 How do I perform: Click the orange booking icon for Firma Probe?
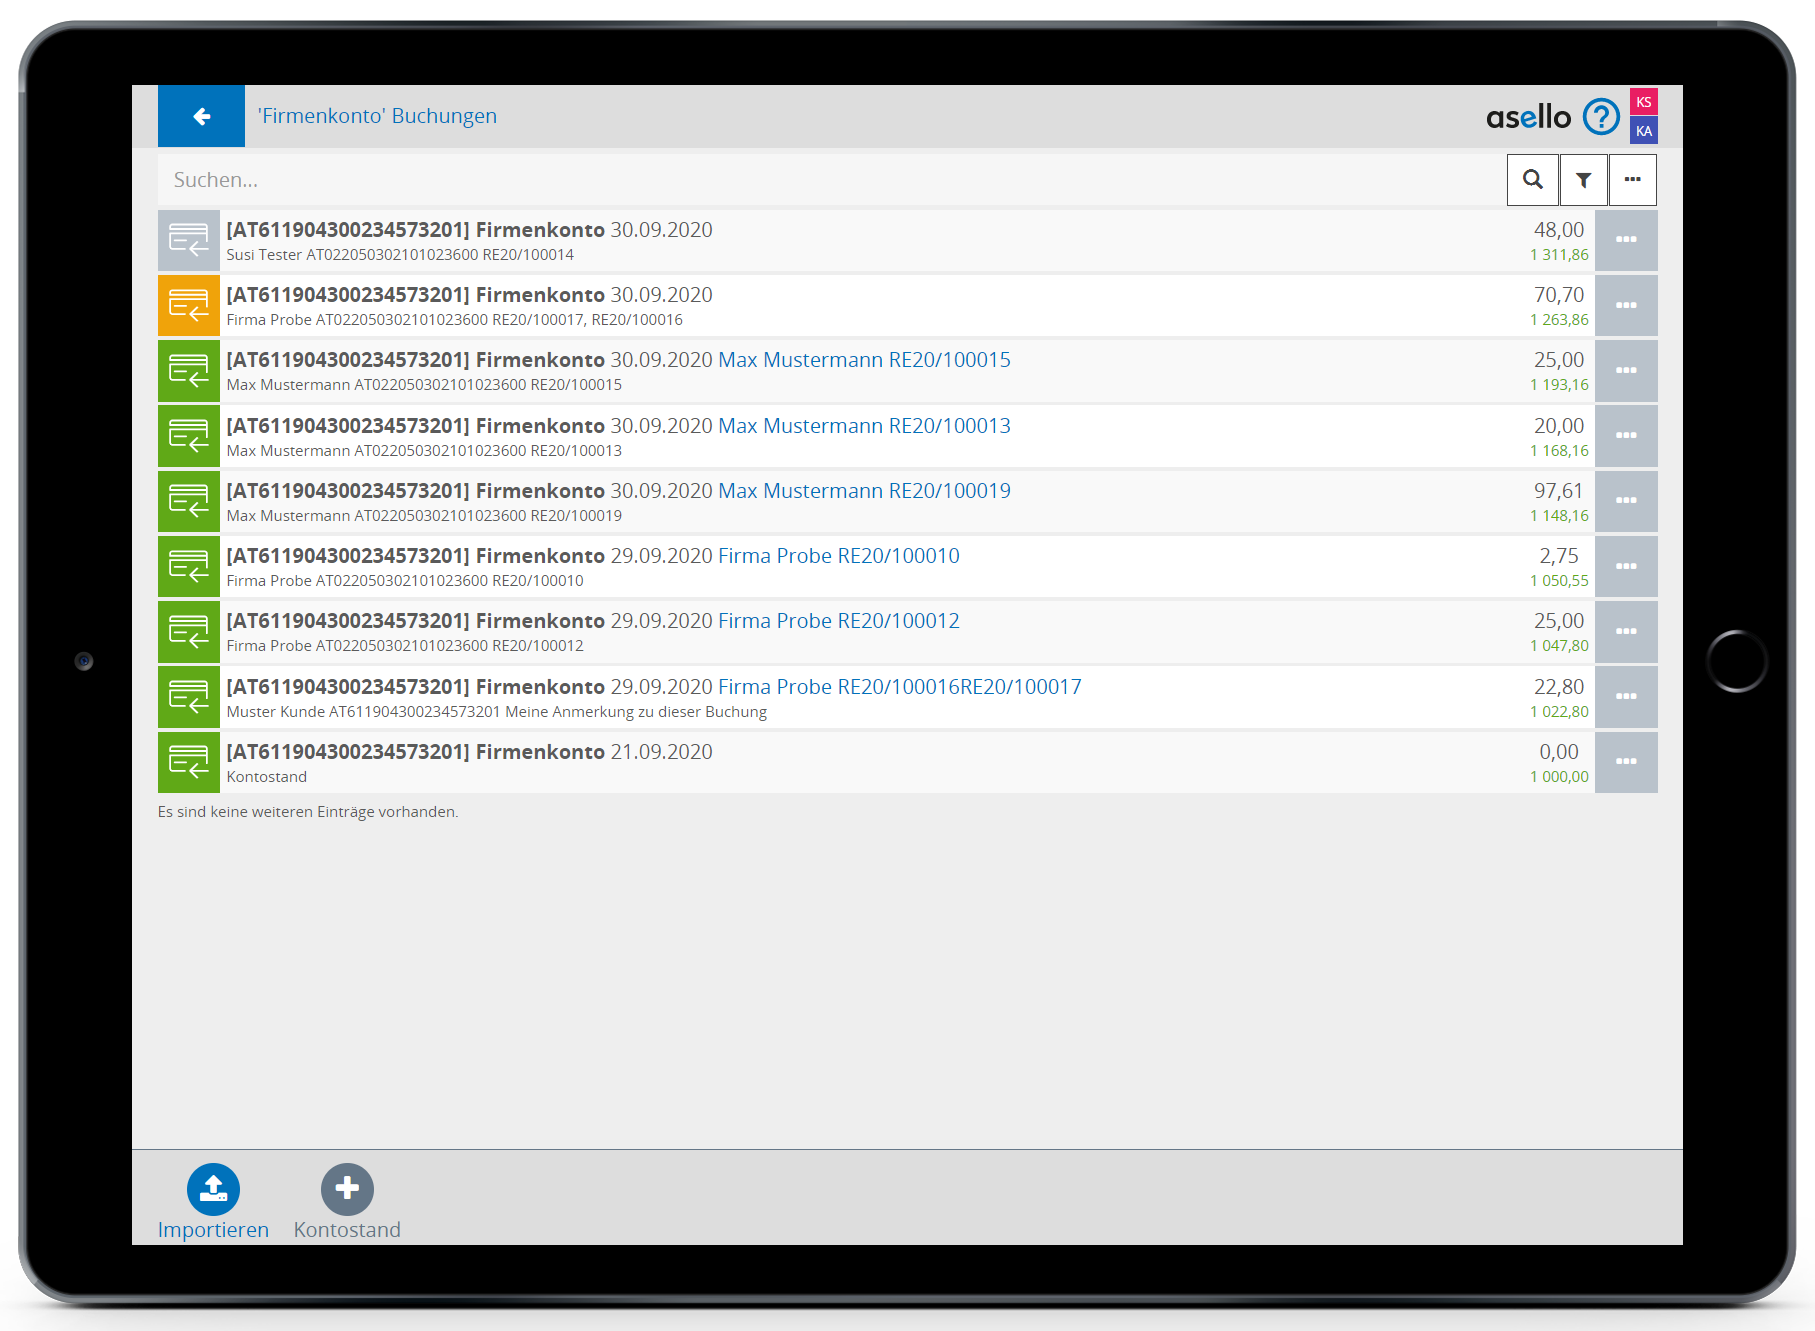189,306
